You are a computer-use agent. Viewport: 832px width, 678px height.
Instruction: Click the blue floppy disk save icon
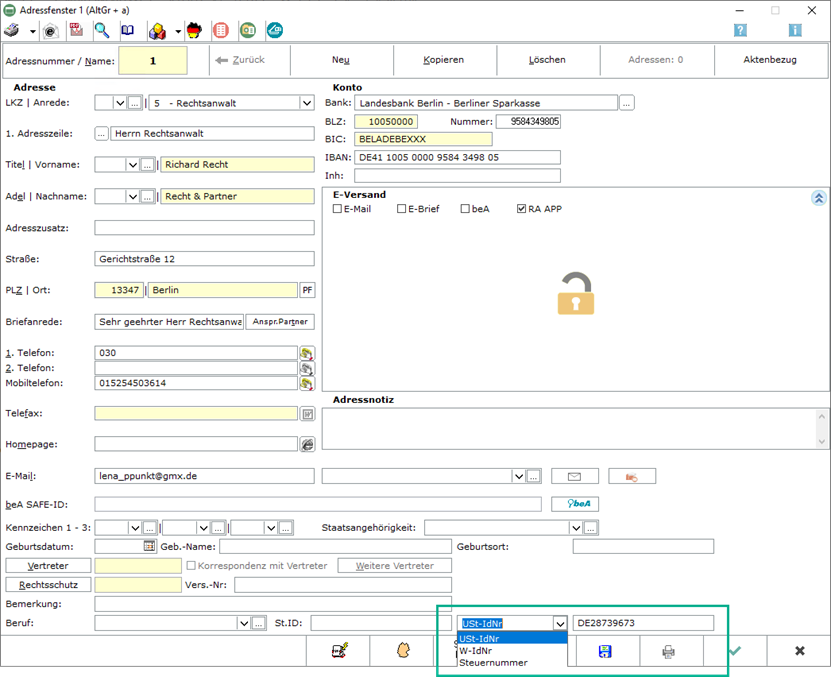click(604, 651)
